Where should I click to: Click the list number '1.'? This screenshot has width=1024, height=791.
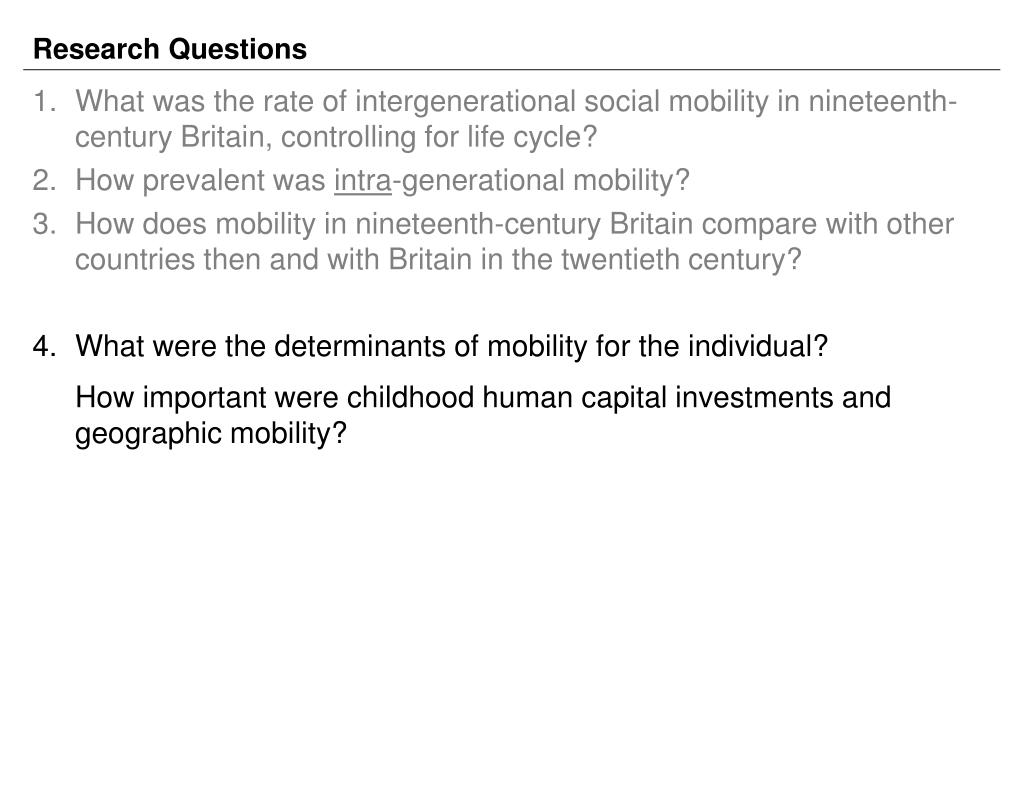[45, 102]
